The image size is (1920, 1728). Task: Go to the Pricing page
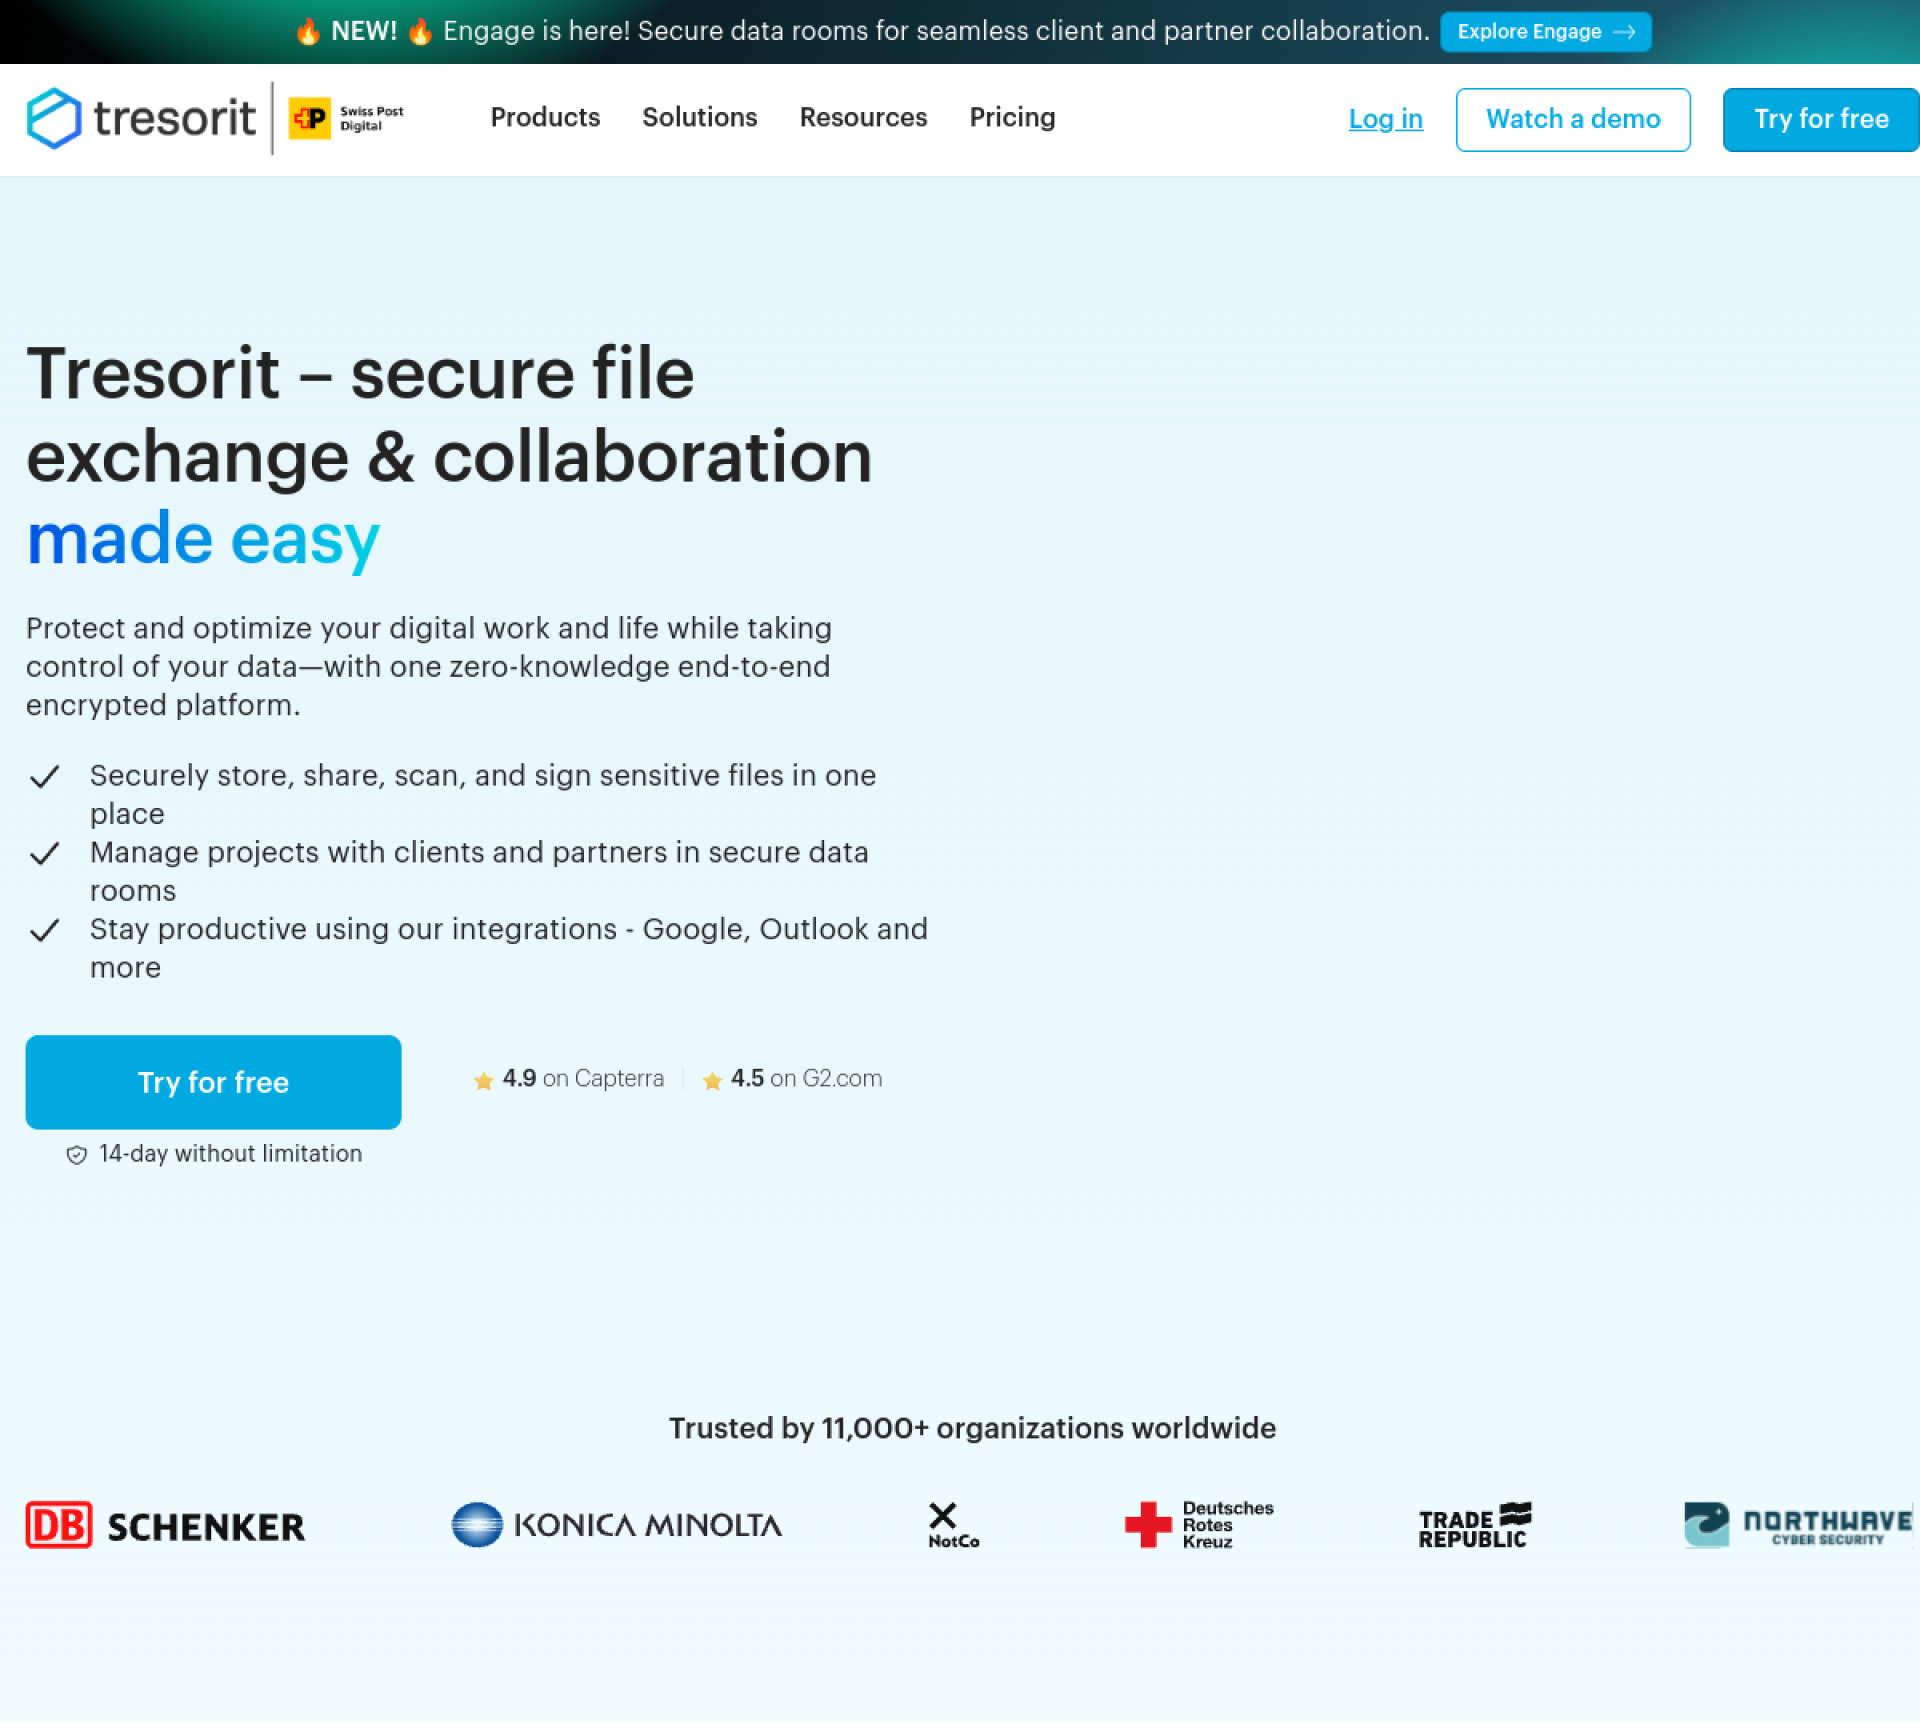(x=1012, y=118)
